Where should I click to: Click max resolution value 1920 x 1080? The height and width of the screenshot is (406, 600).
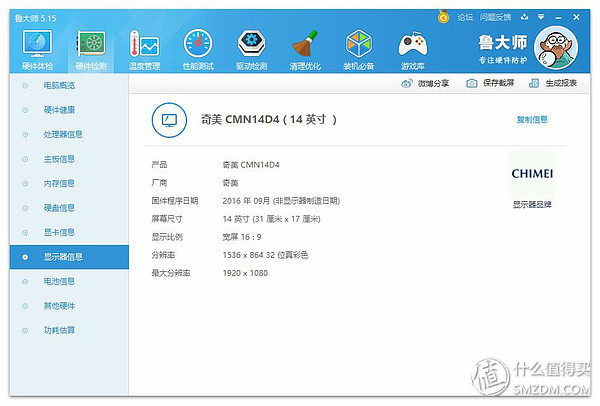tap(245, 273)
